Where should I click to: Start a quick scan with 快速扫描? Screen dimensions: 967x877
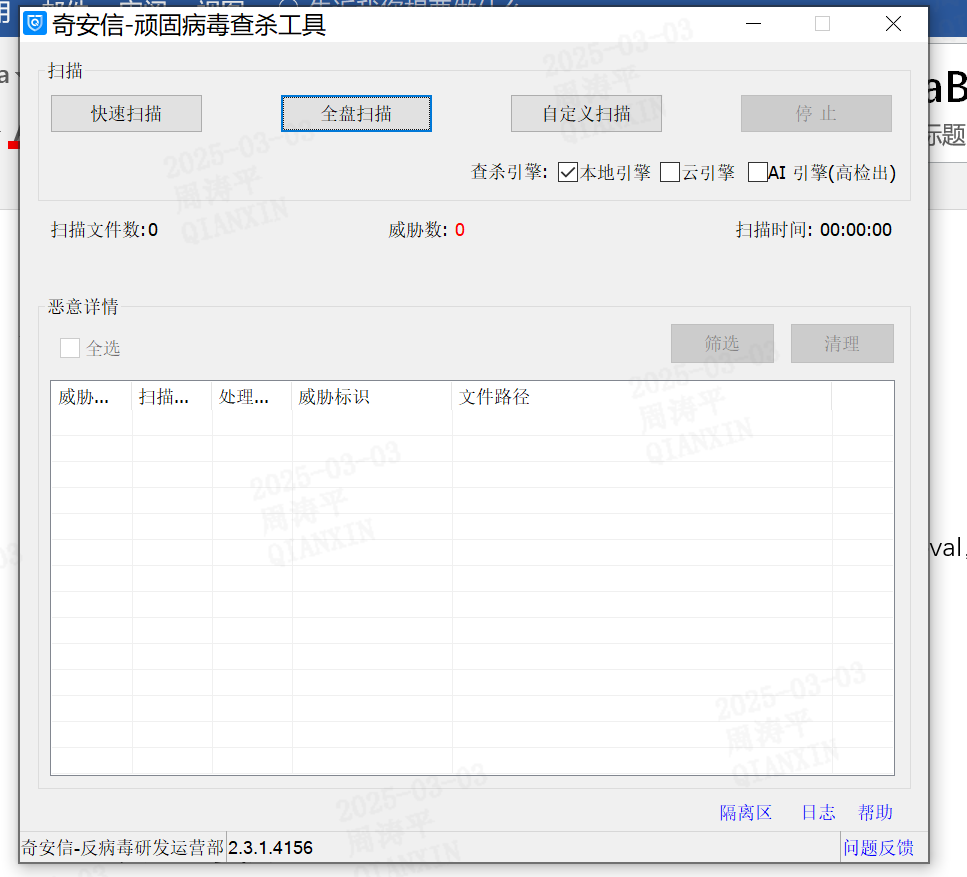(x=126, y=114)
